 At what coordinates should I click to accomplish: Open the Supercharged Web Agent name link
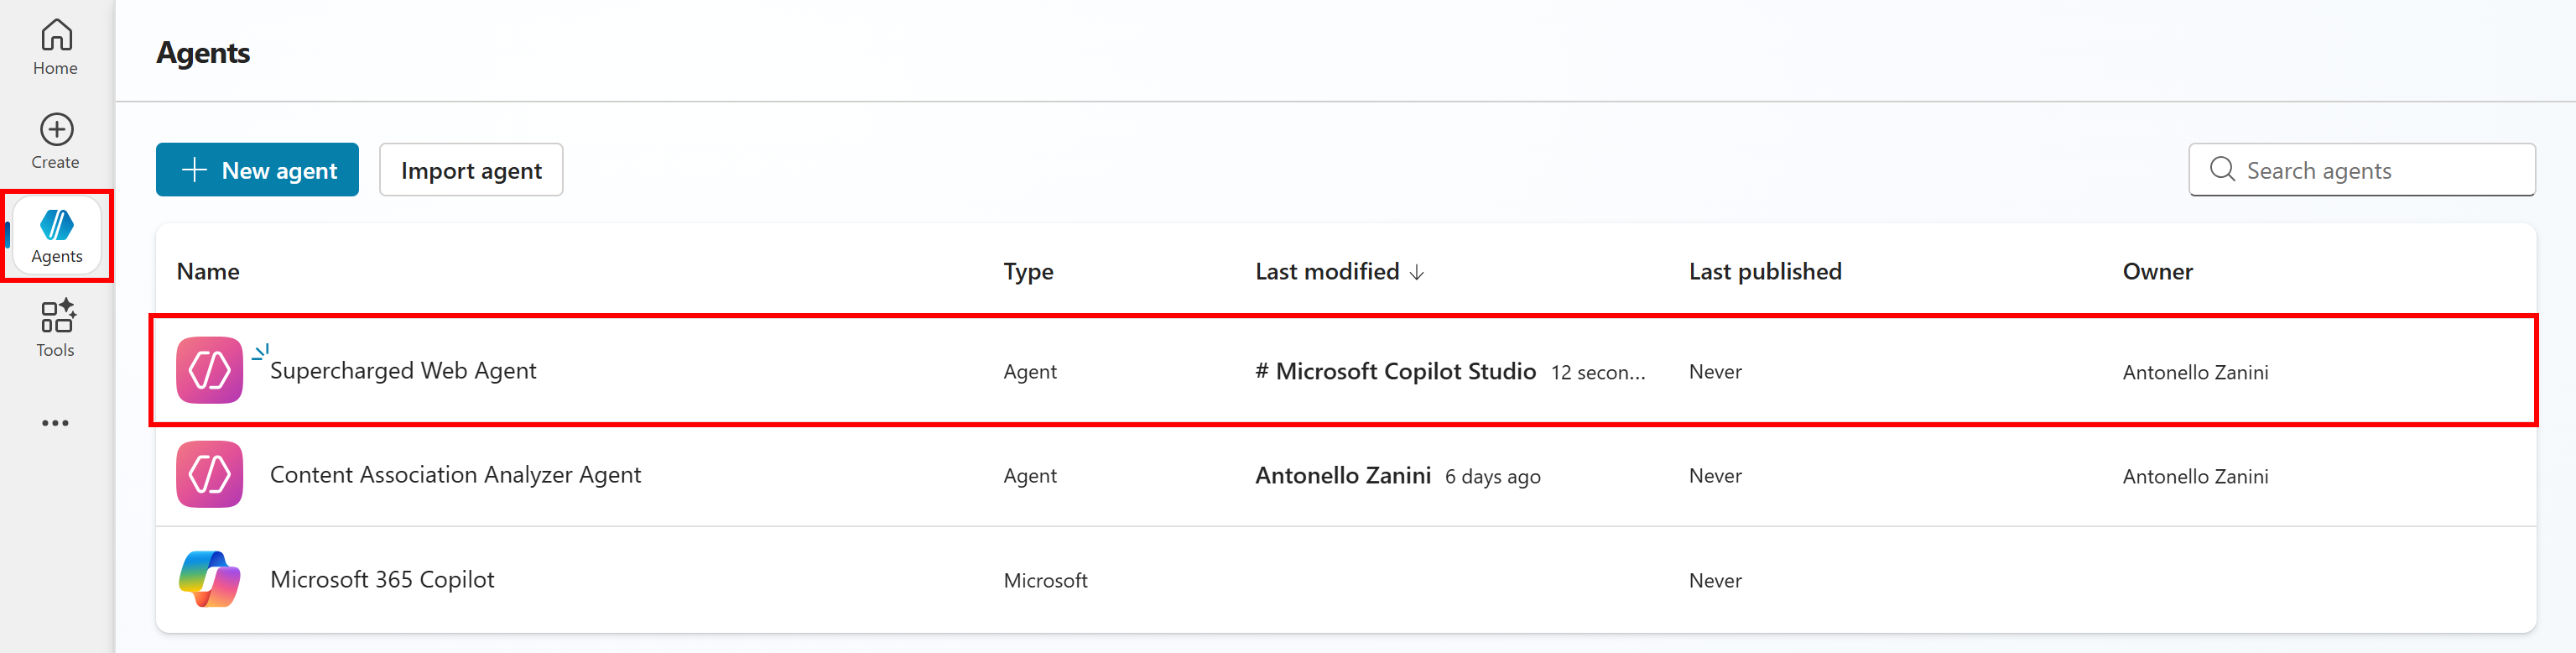click(x=403, y=371)
